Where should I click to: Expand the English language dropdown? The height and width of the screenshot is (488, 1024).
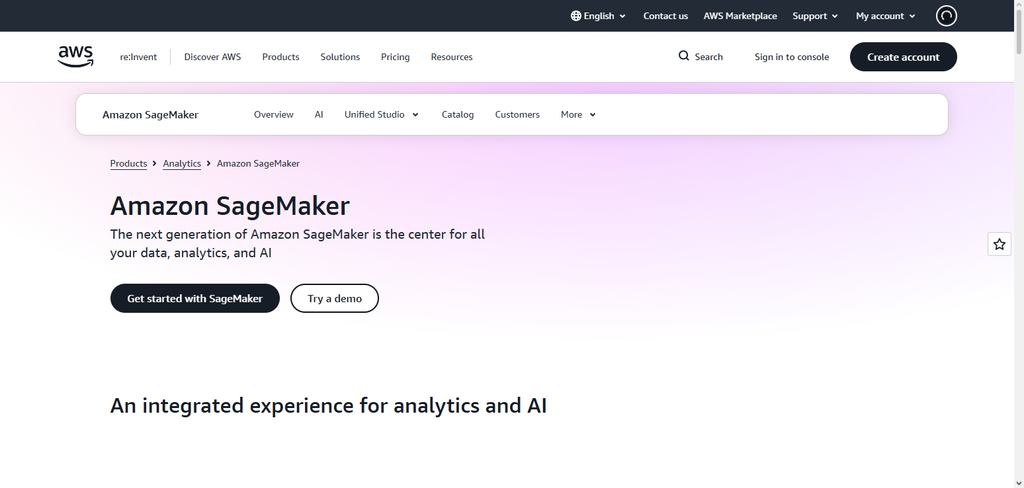[x=598, y=16]
